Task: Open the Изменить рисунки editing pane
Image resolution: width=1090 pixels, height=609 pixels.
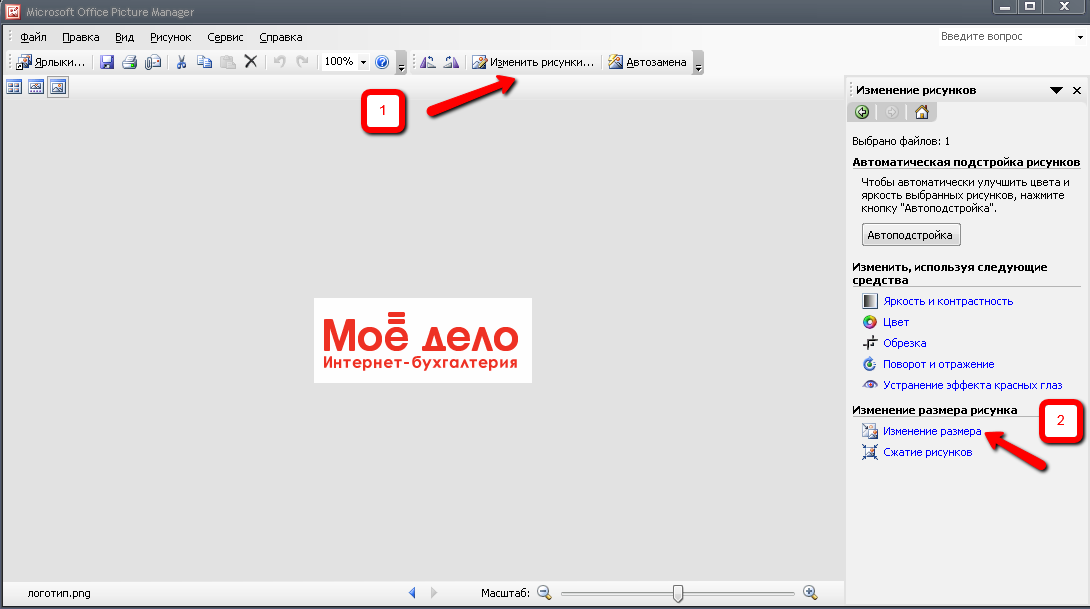Action: point(533,62)
